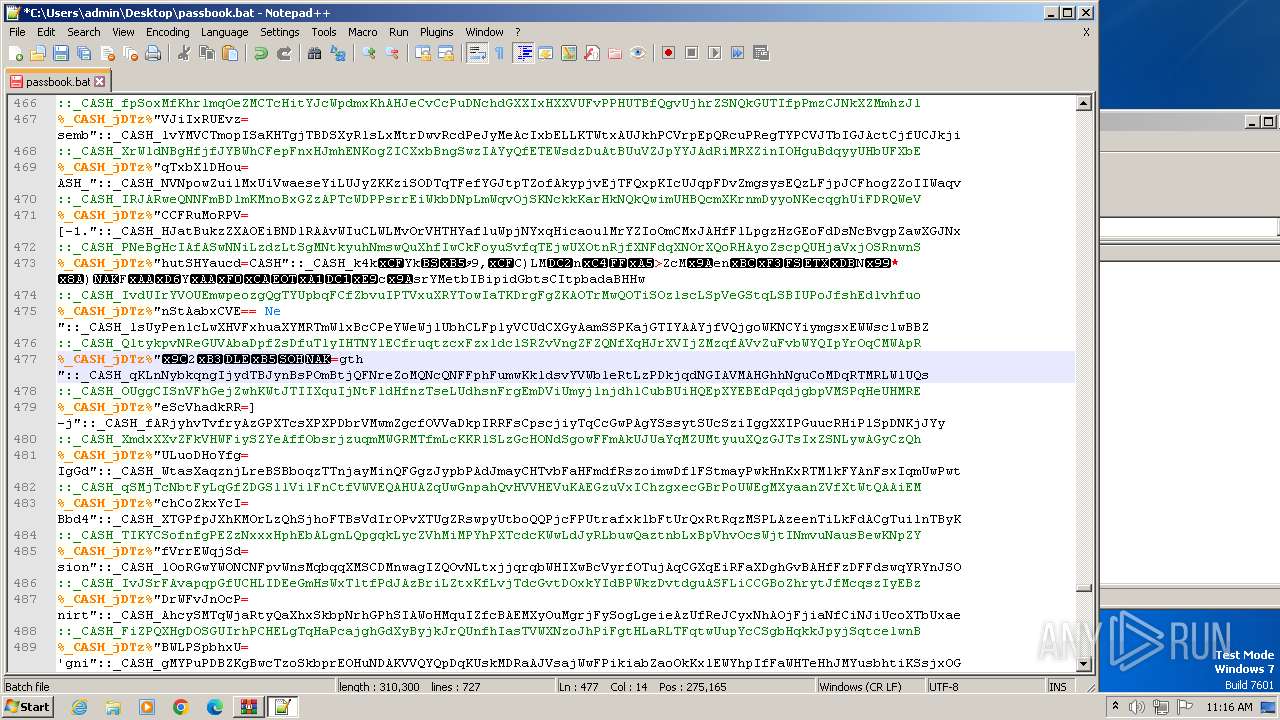Open Google Chrome from the taskbar
The height and width of the screenshot is (720, 1280).
pos(180,707)
